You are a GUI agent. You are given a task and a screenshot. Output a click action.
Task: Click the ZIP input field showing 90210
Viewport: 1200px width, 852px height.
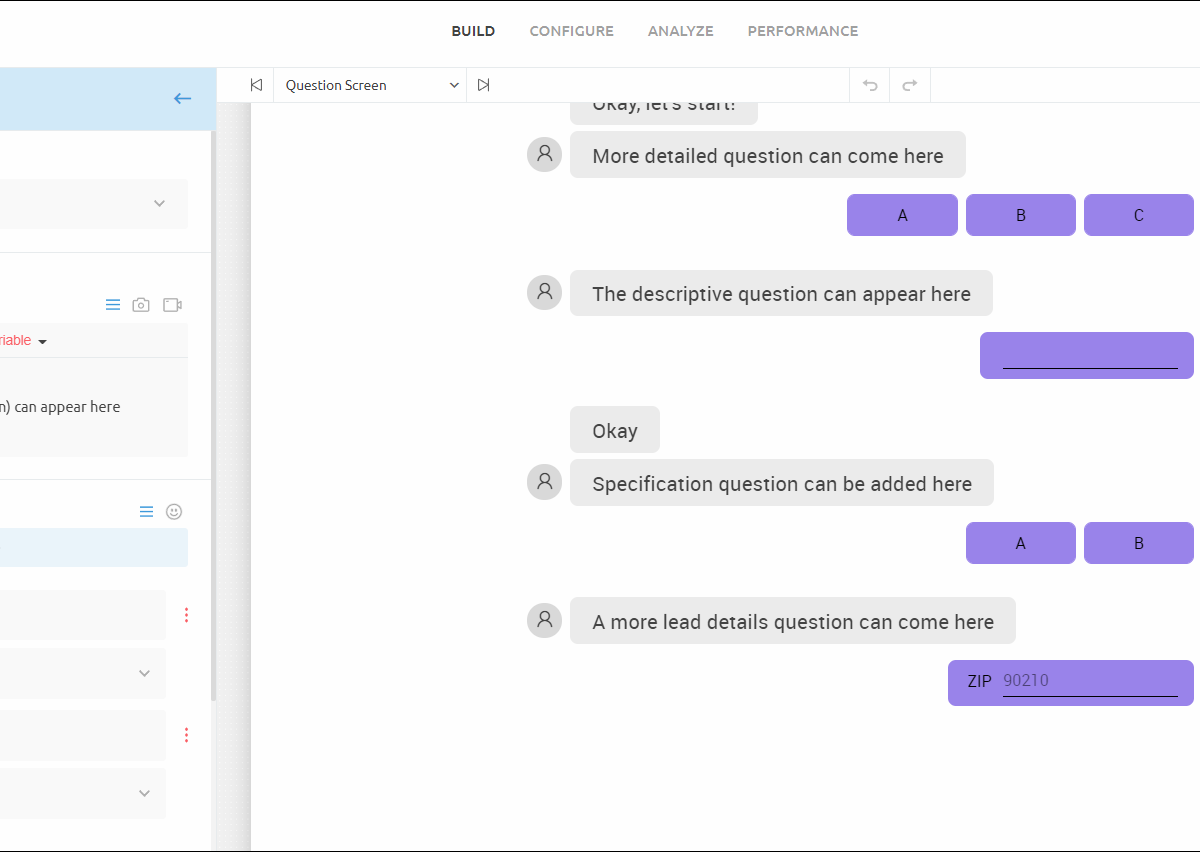point(1089,681)
